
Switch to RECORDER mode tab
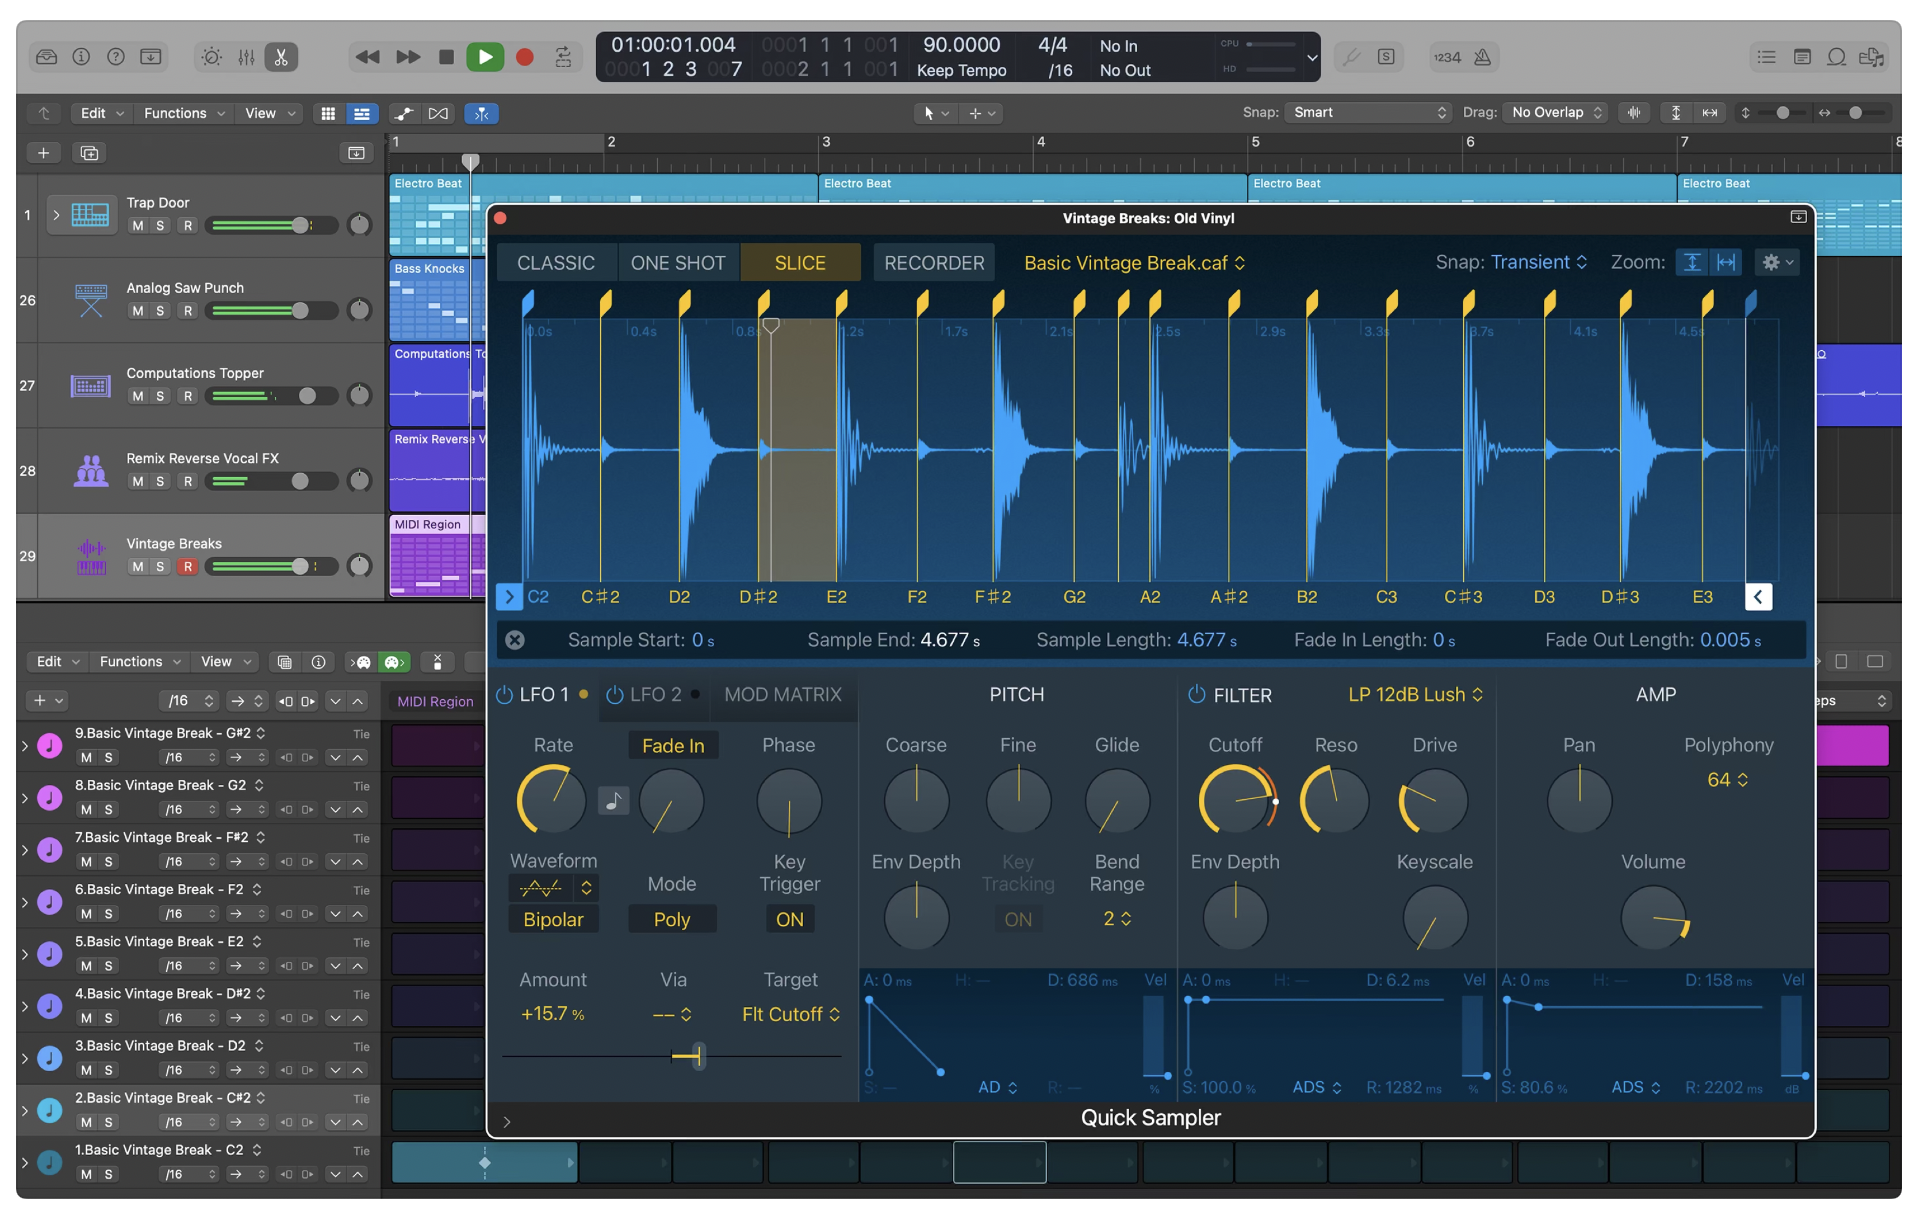pyautogui.click(x=934, y=262)
